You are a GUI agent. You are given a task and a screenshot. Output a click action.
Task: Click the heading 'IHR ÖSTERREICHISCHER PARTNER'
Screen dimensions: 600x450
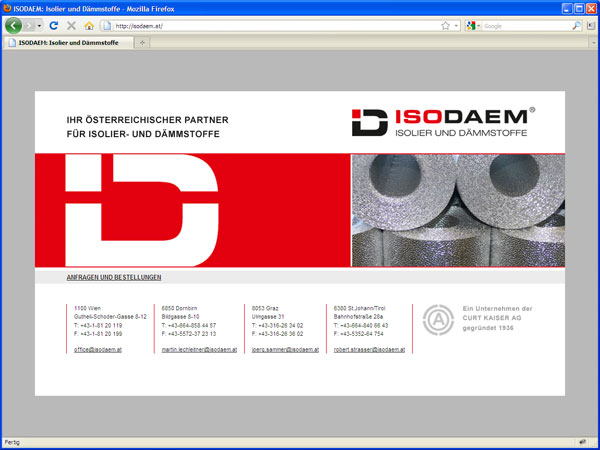pyautogui.click(x=147, y=120)
